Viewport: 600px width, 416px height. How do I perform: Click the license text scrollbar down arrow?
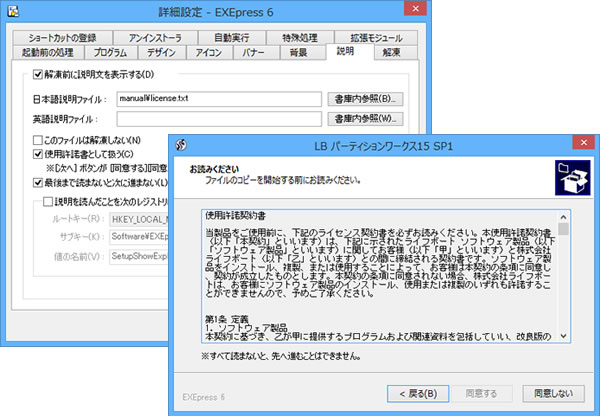click(563, 336)
